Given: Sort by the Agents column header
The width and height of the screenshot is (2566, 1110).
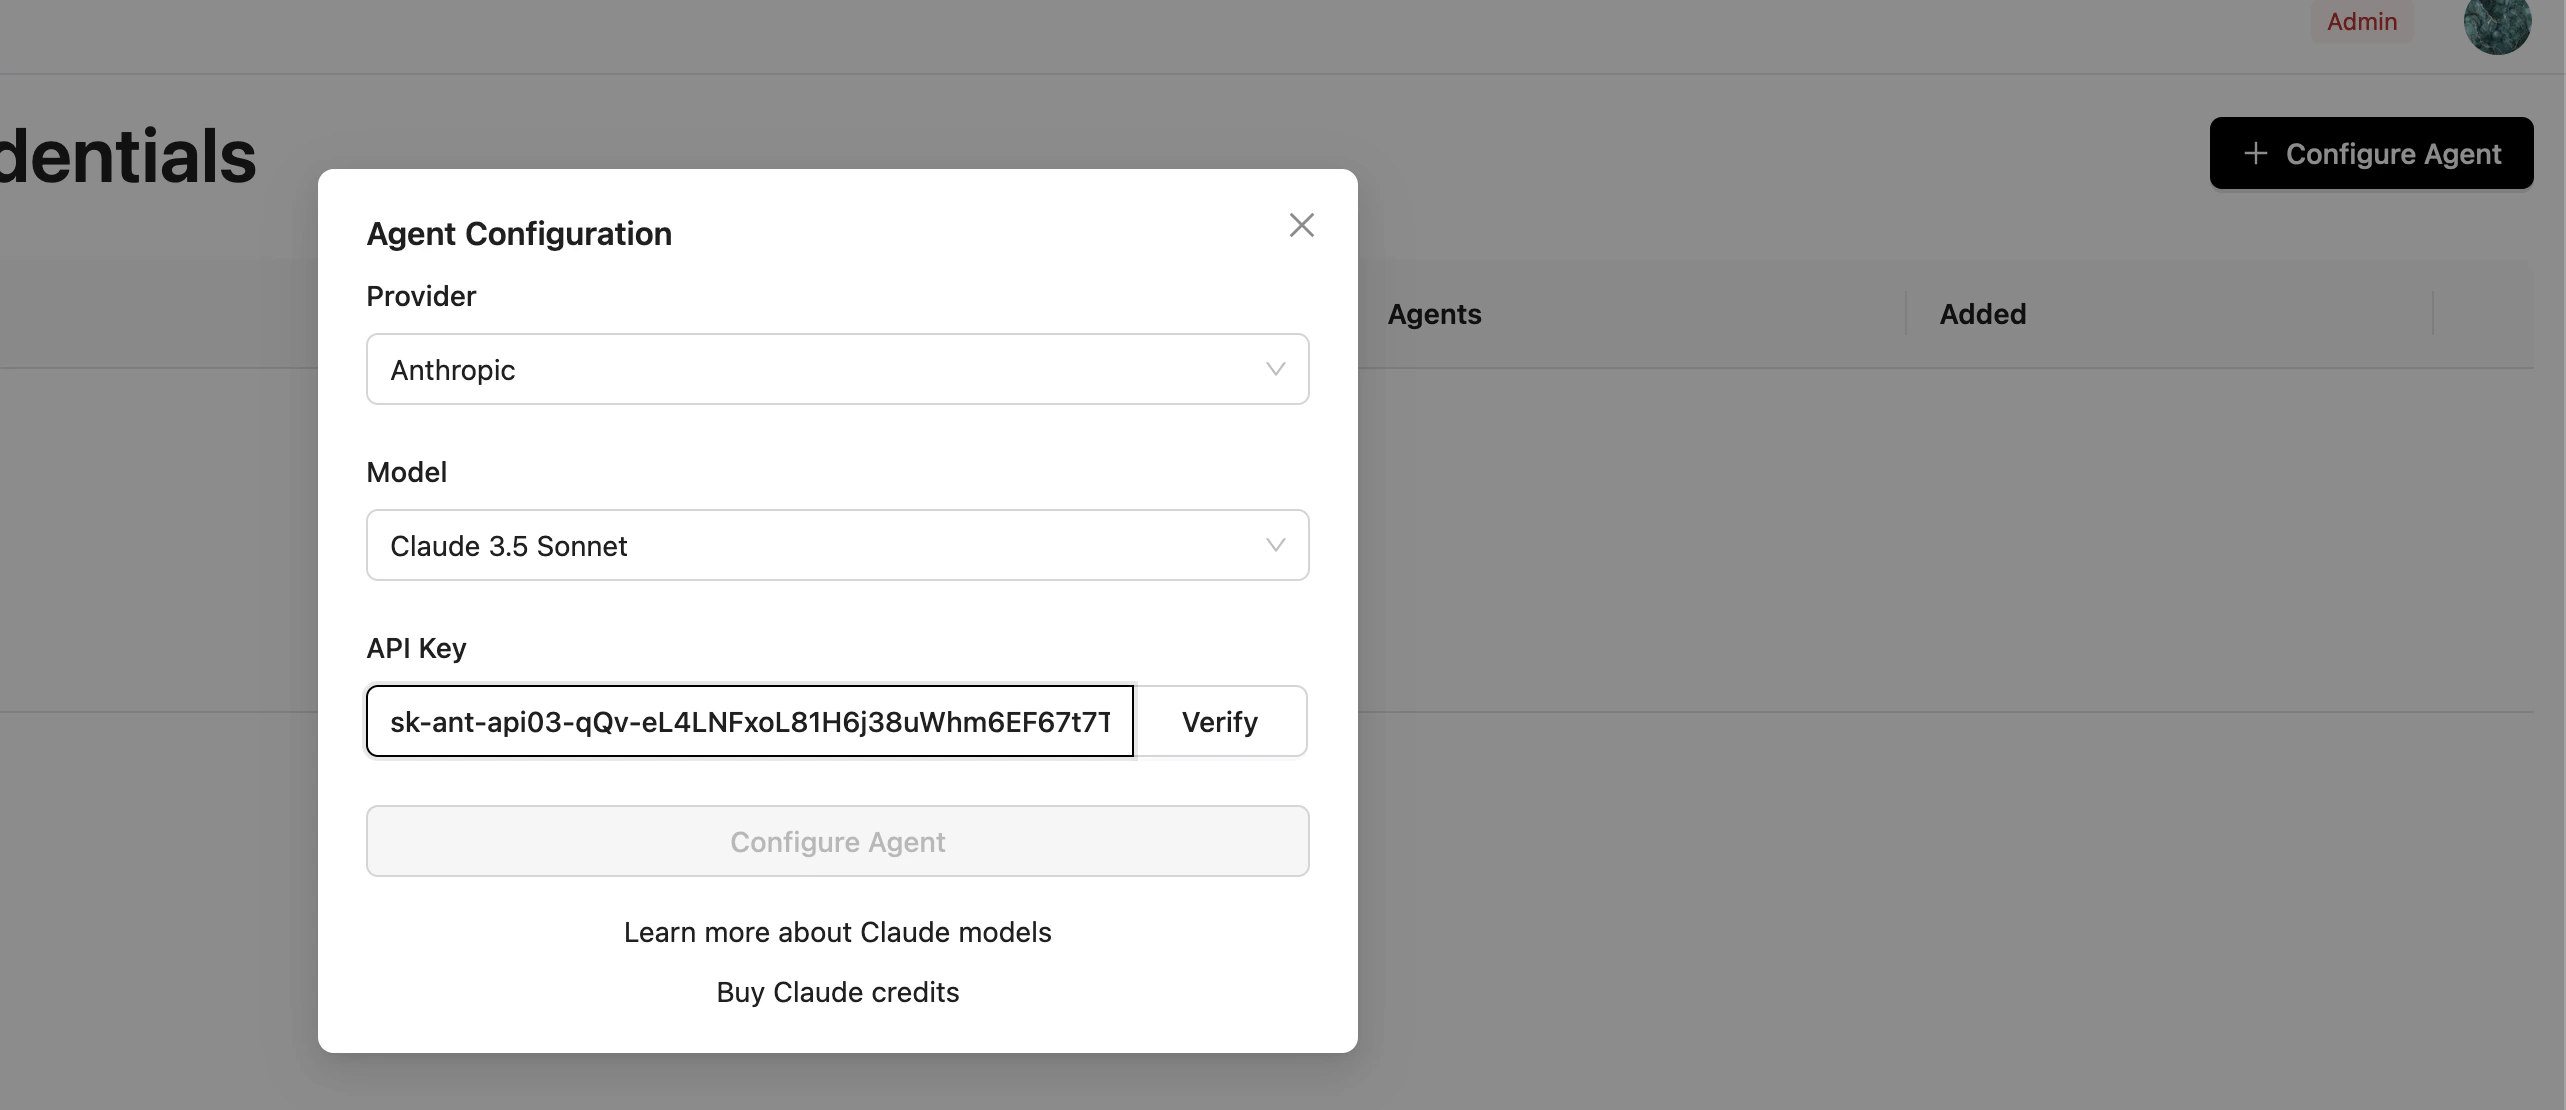Looking at the screenshot, I should coord(1434,314).
